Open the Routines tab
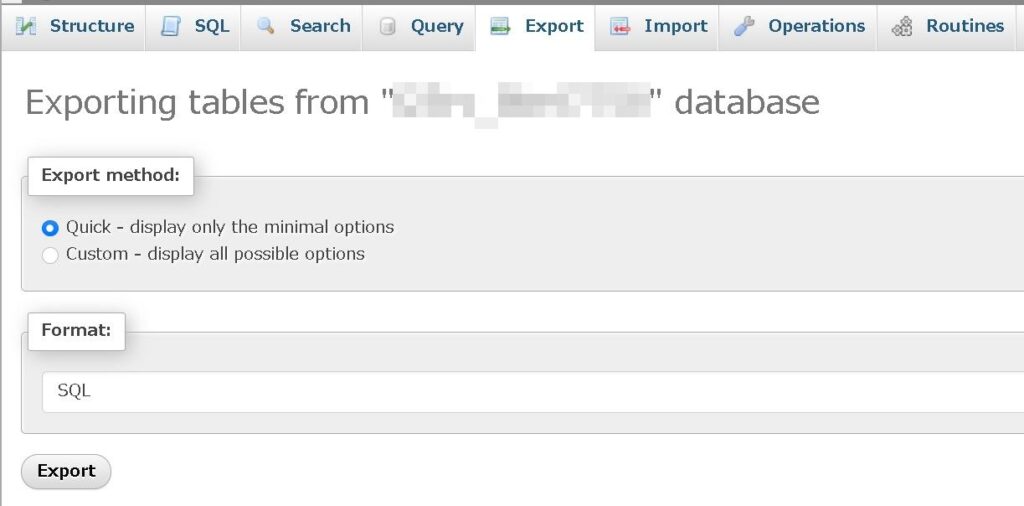Screen dimensions: 1024x506 [x=964, y=27]
